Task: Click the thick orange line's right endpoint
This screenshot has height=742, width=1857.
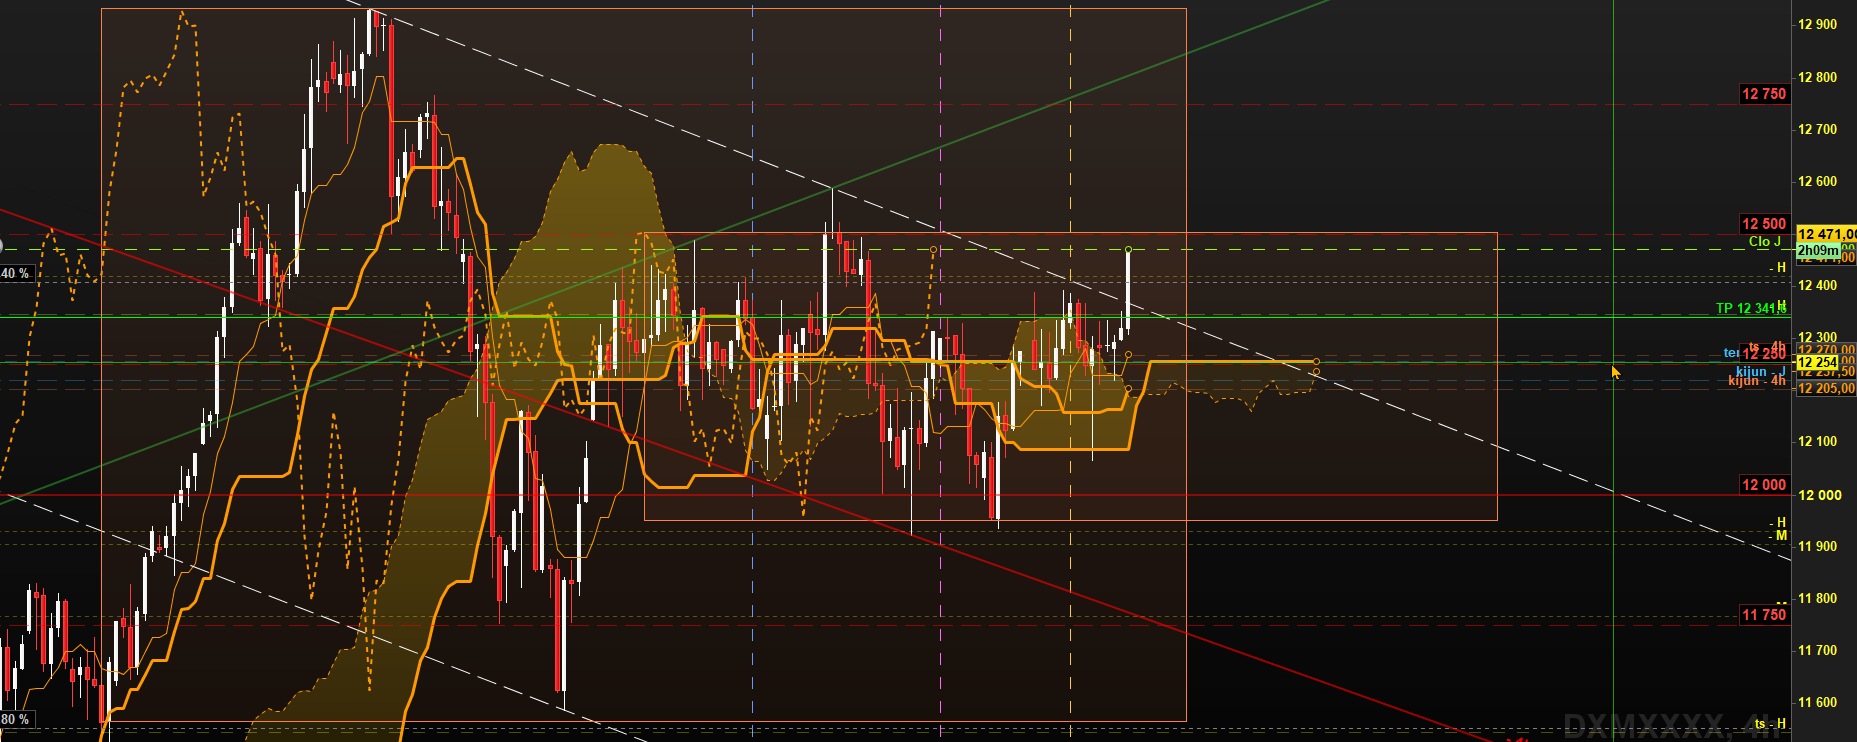Action: point(1316,361)
